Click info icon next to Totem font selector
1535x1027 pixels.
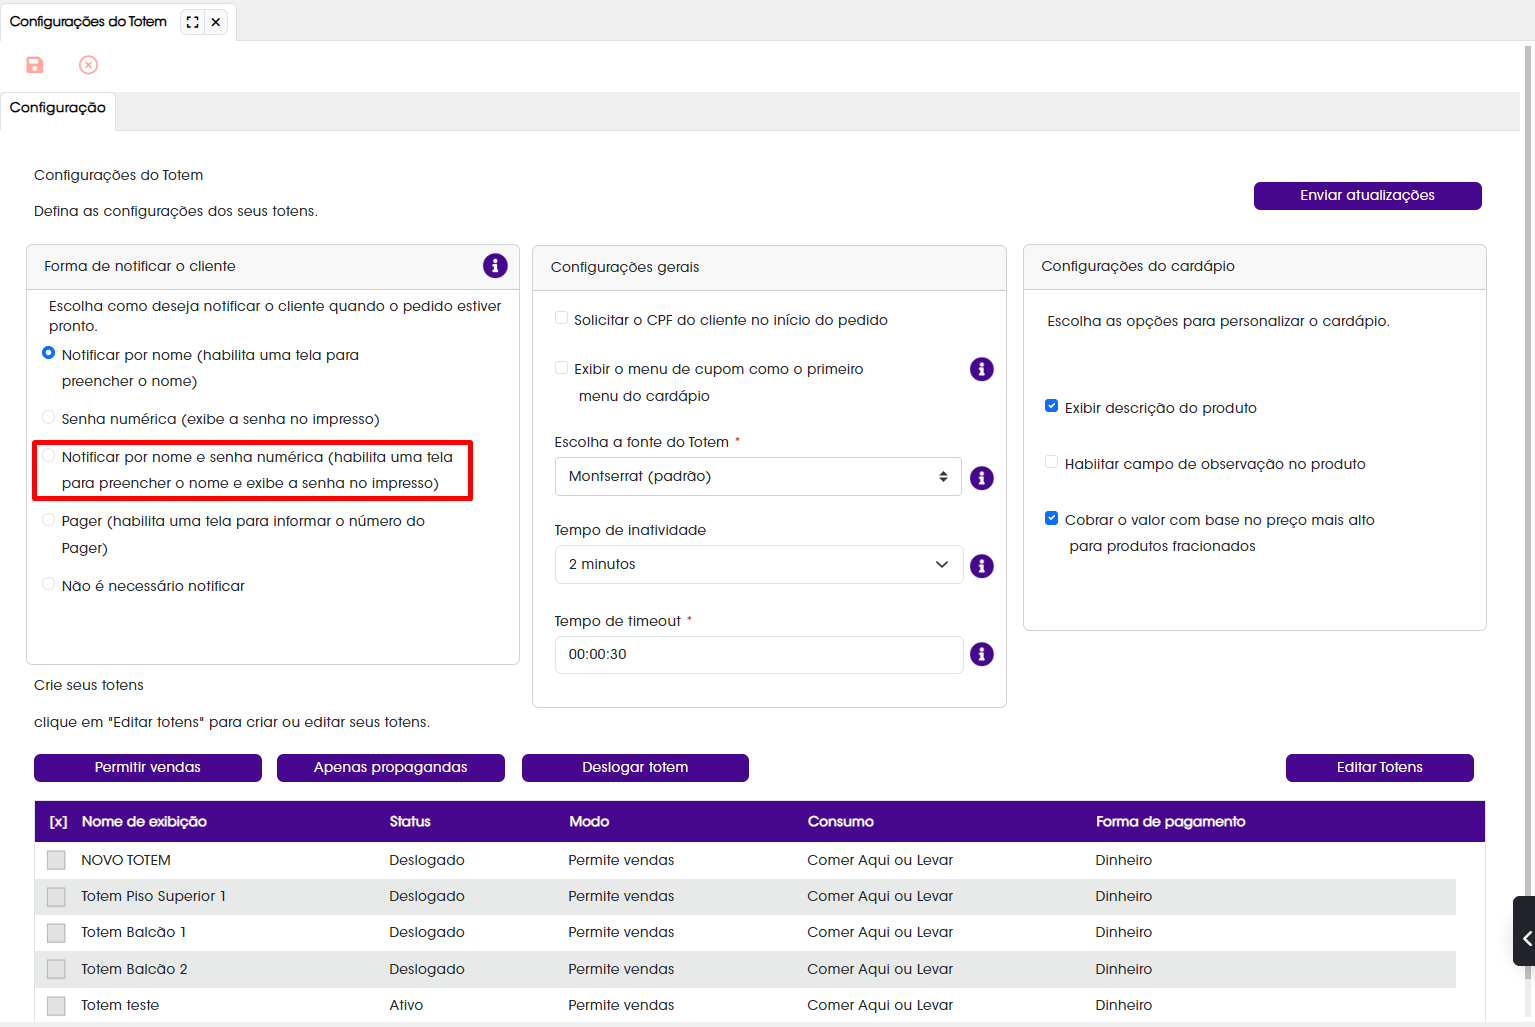(982, 478)
